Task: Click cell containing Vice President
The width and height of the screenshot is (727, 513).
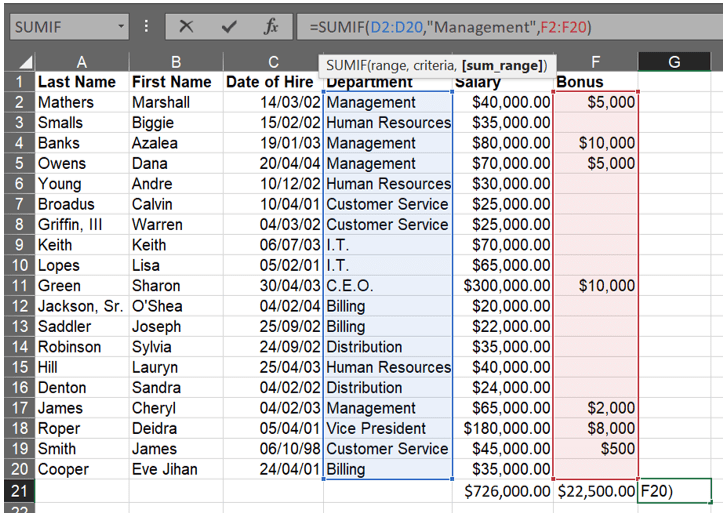Action: 388,428
